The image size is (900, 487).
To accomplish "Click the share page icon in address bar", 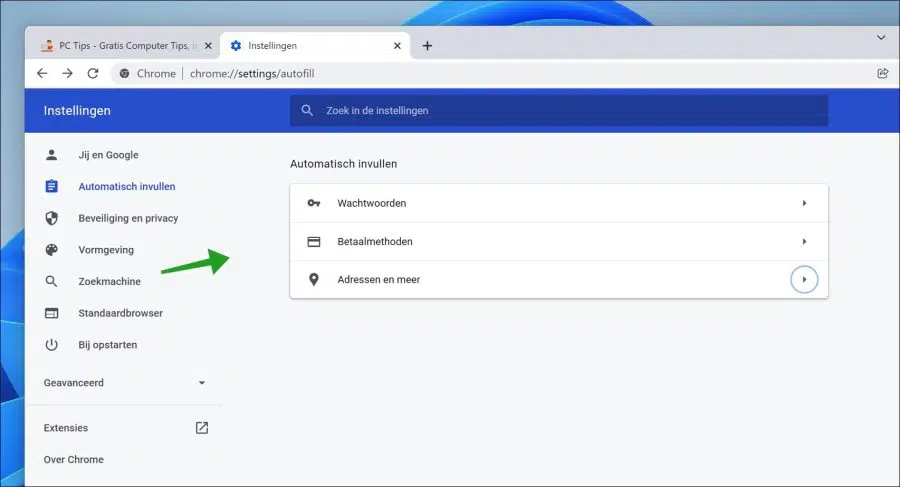I will point(883,74).
